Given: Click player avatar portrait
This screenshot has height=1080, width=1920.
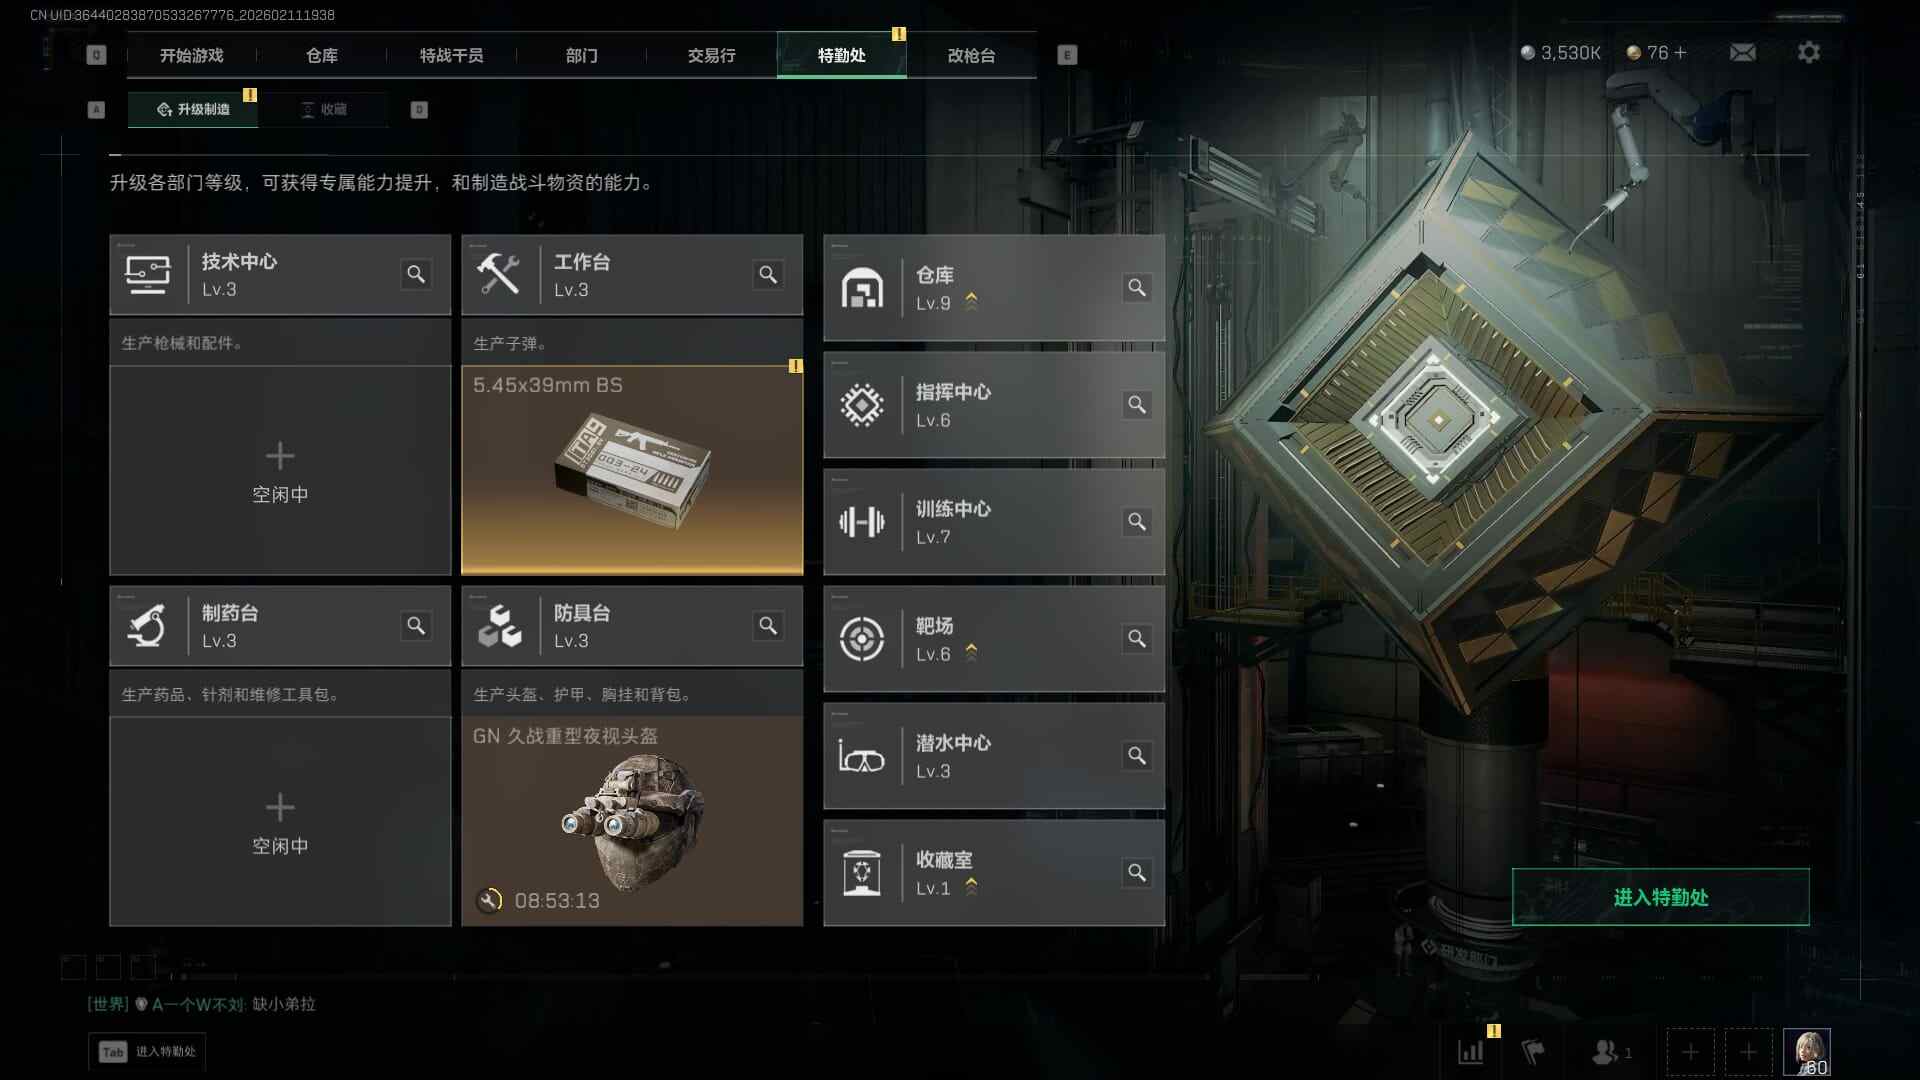Looking at the screenshot, I should 1807,1052.
